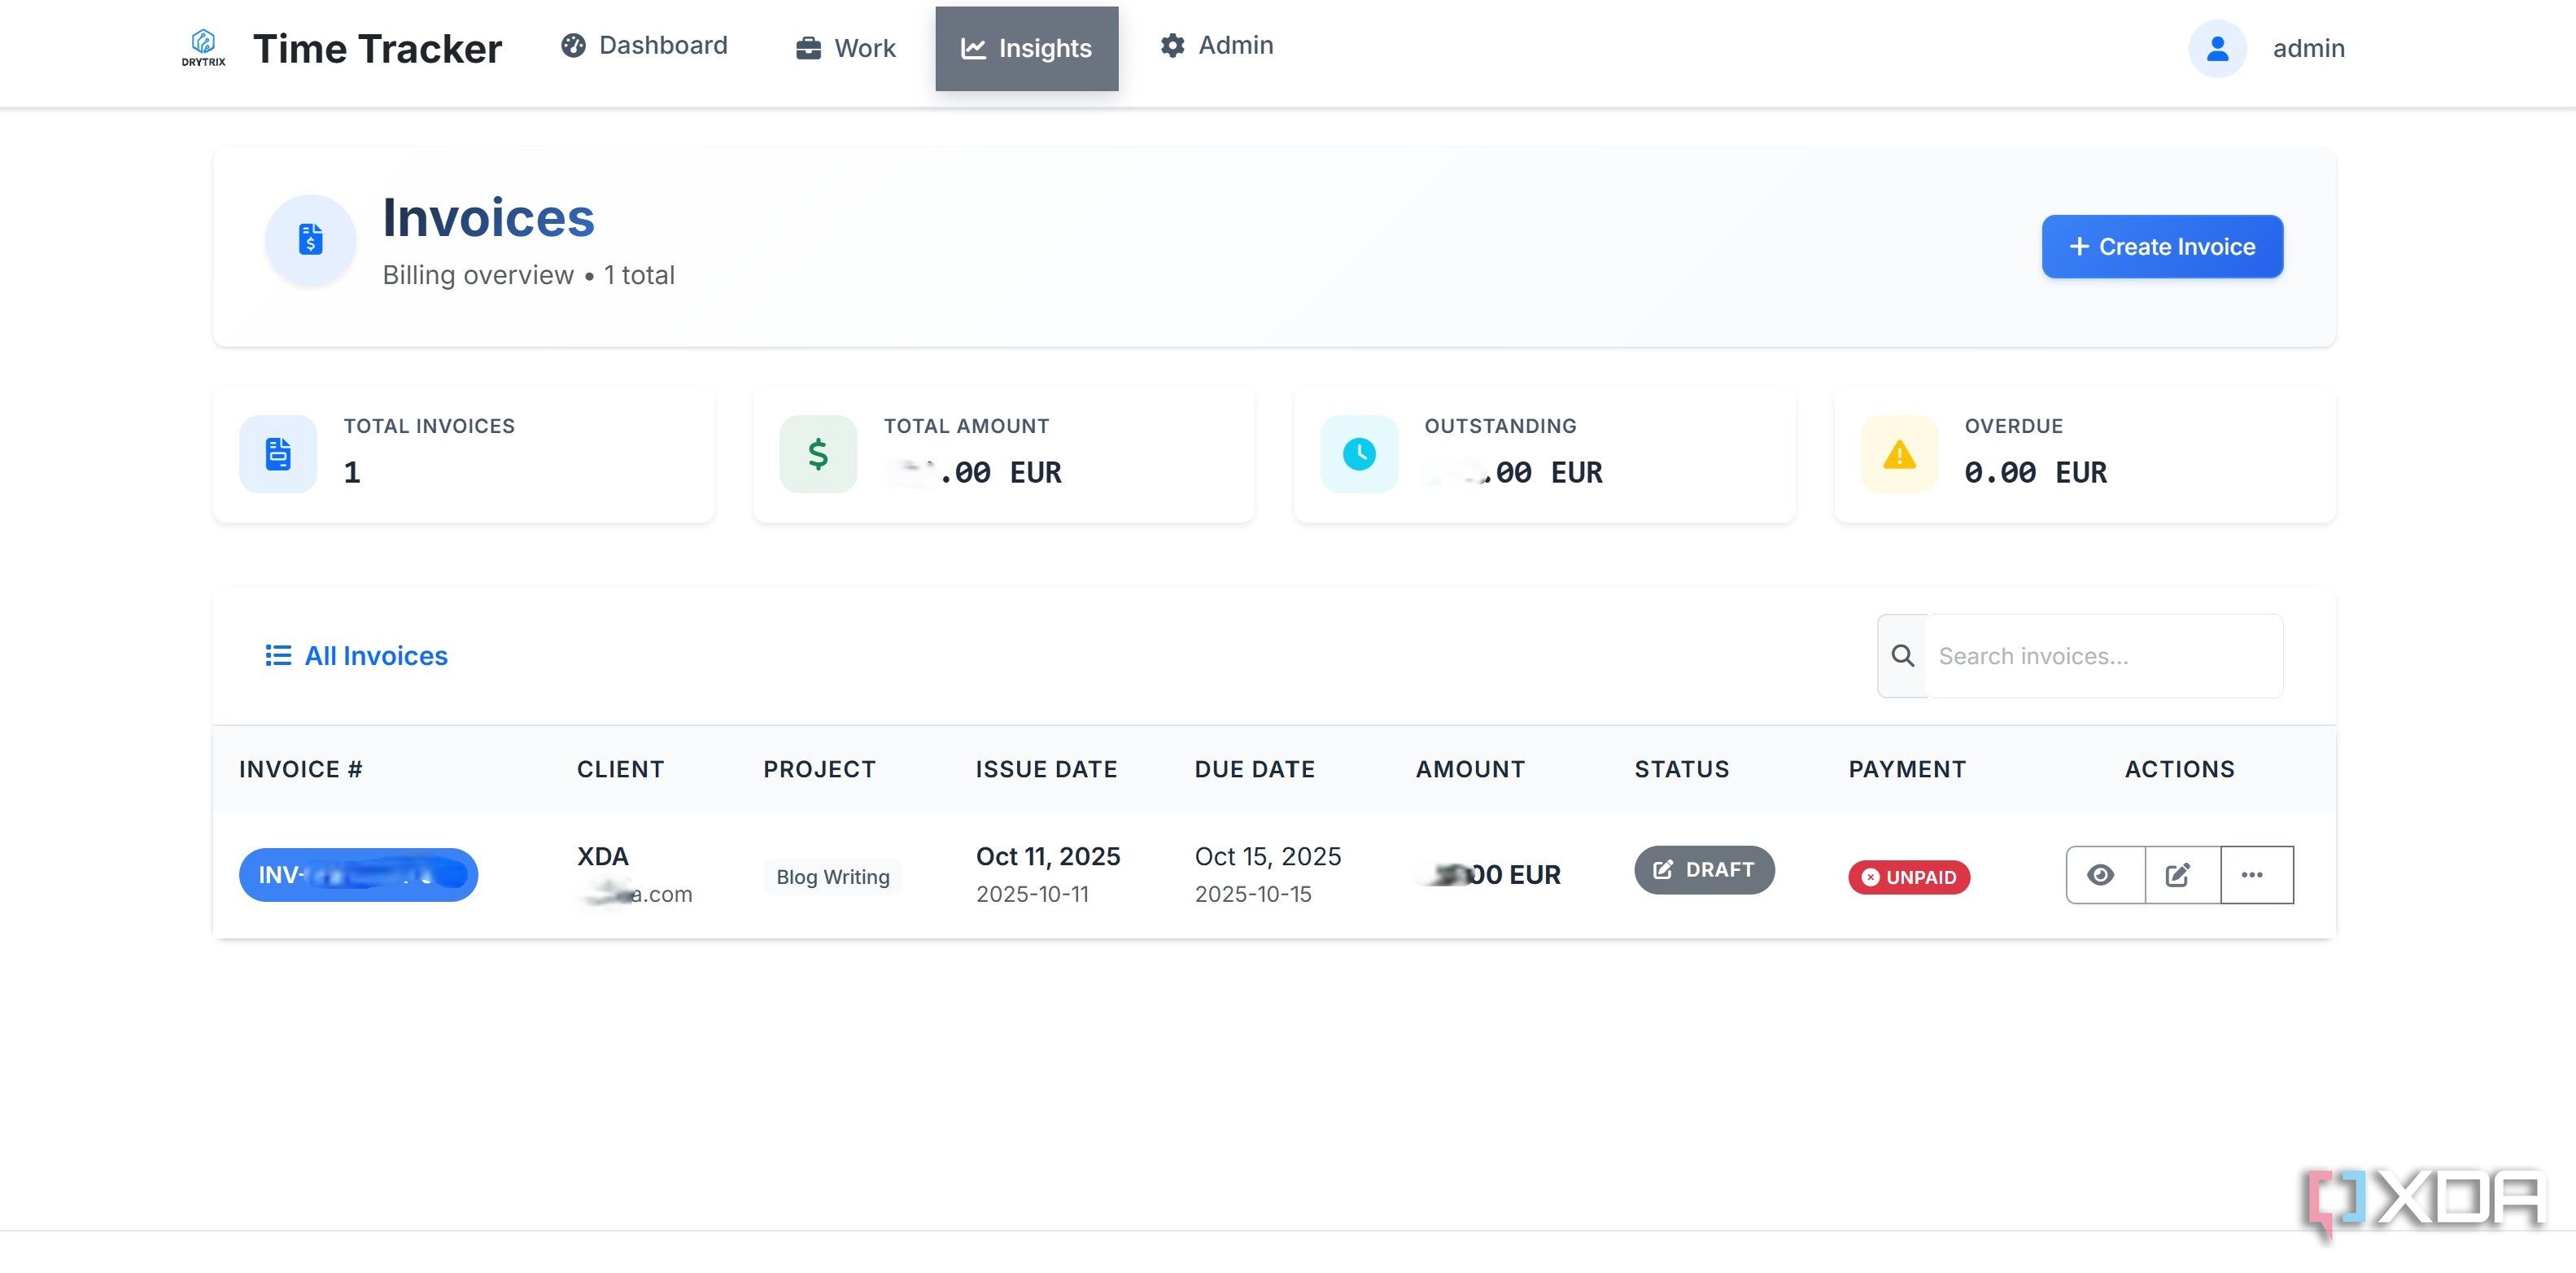
Task: Click the Status column header
Action: pyautogui.click(x=1682, y=769)
